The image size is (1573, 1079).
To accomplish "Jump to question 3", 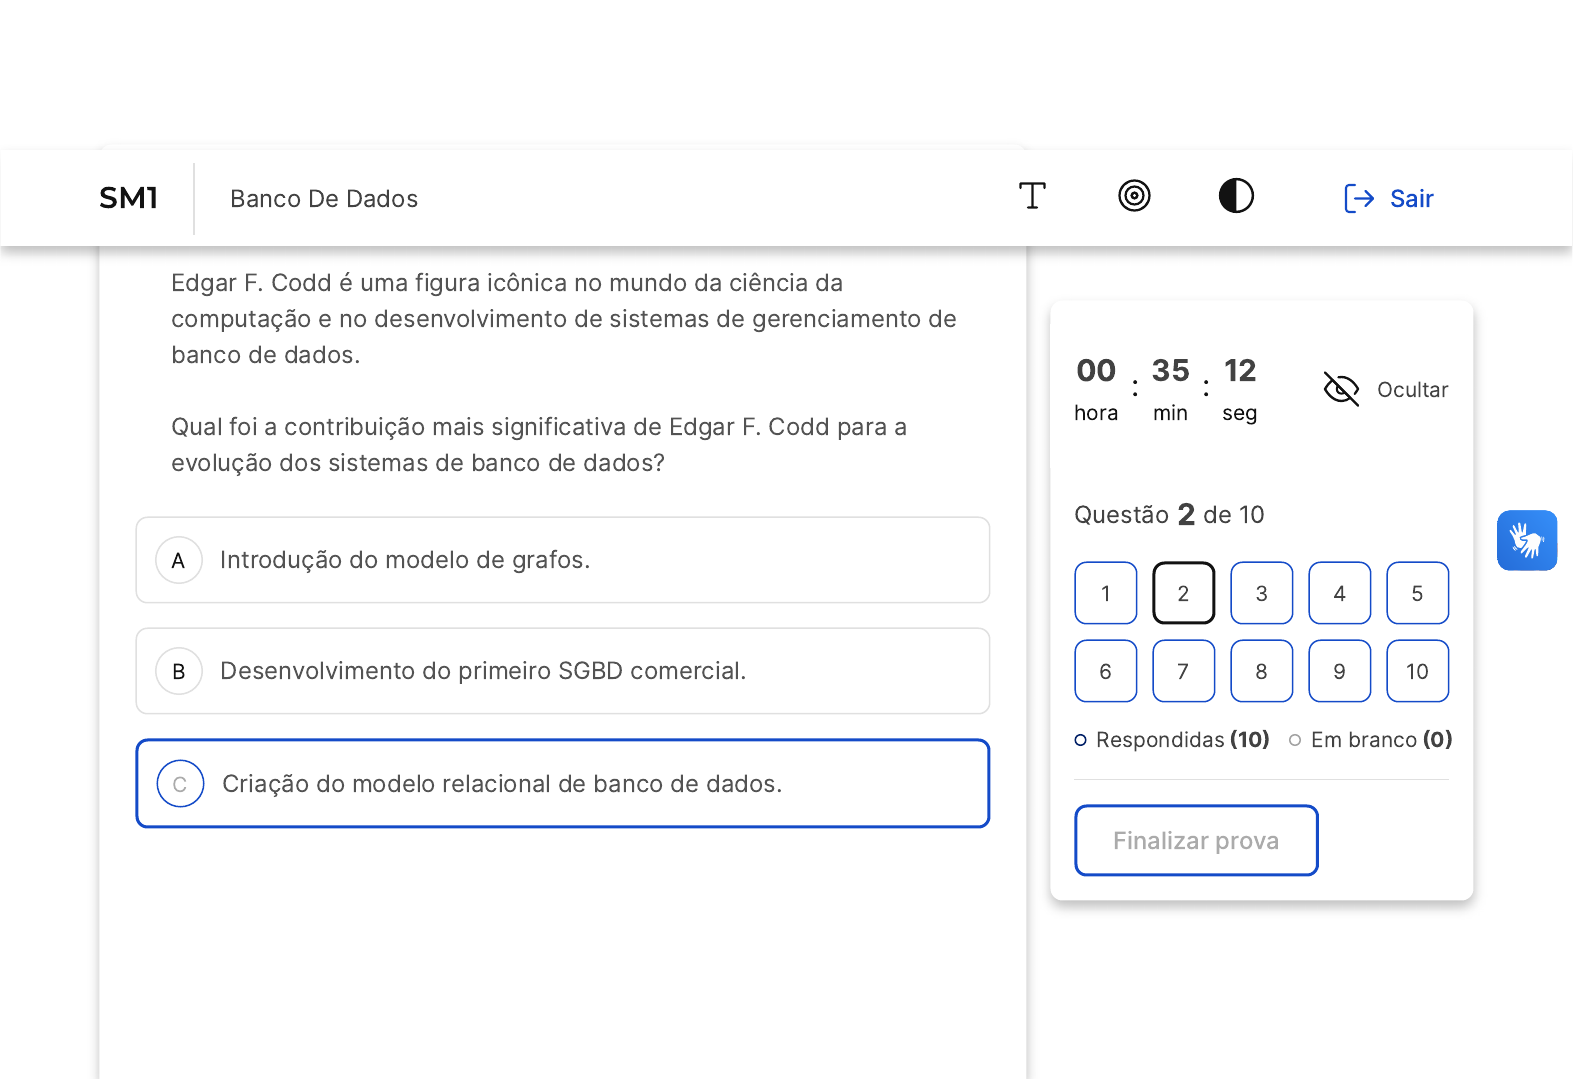I will pyautogui.click(x=1261, y=593).
